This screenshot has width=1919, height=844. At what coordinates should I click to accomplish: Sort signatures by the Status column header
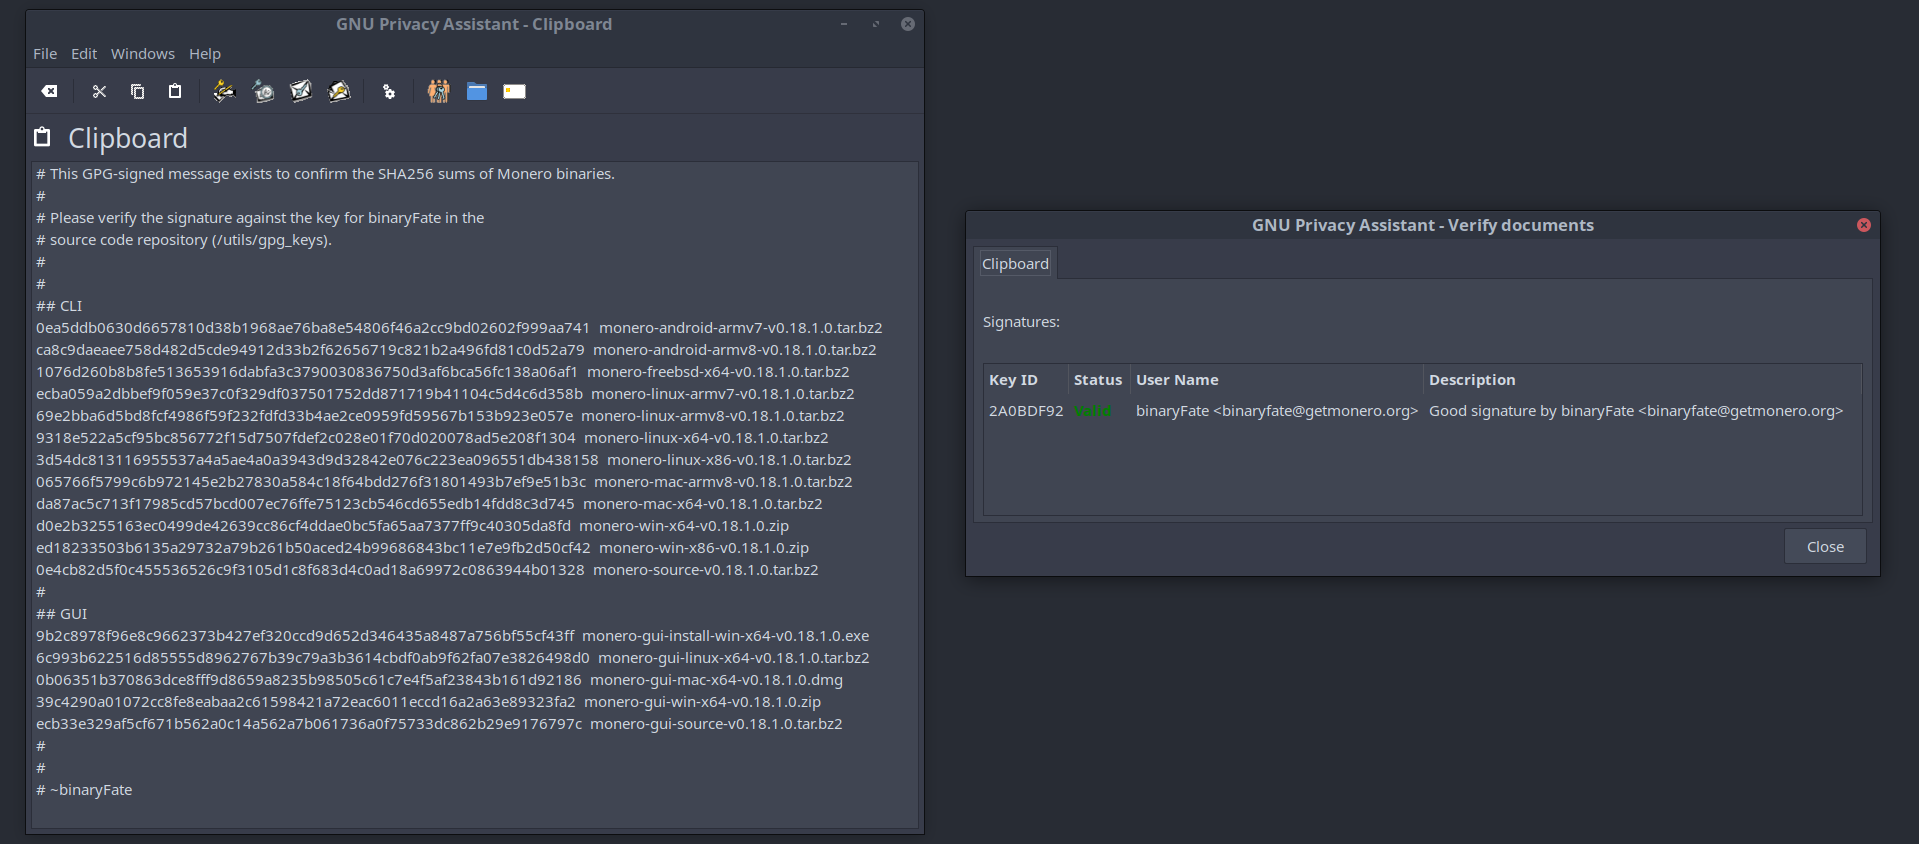click(x=1098, y=380)
